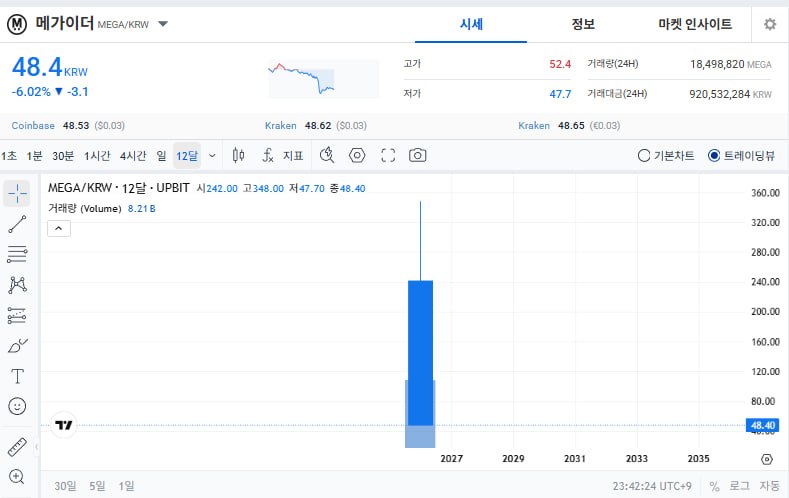Select the 1시간 interval
789x498 pixels.
(97, 155)
